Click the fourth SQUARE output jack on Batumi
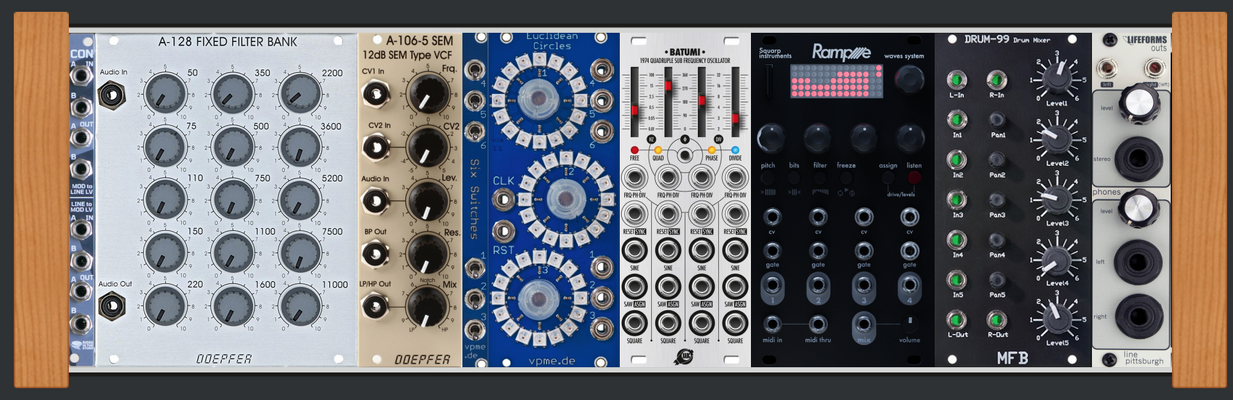 (735, 322)
